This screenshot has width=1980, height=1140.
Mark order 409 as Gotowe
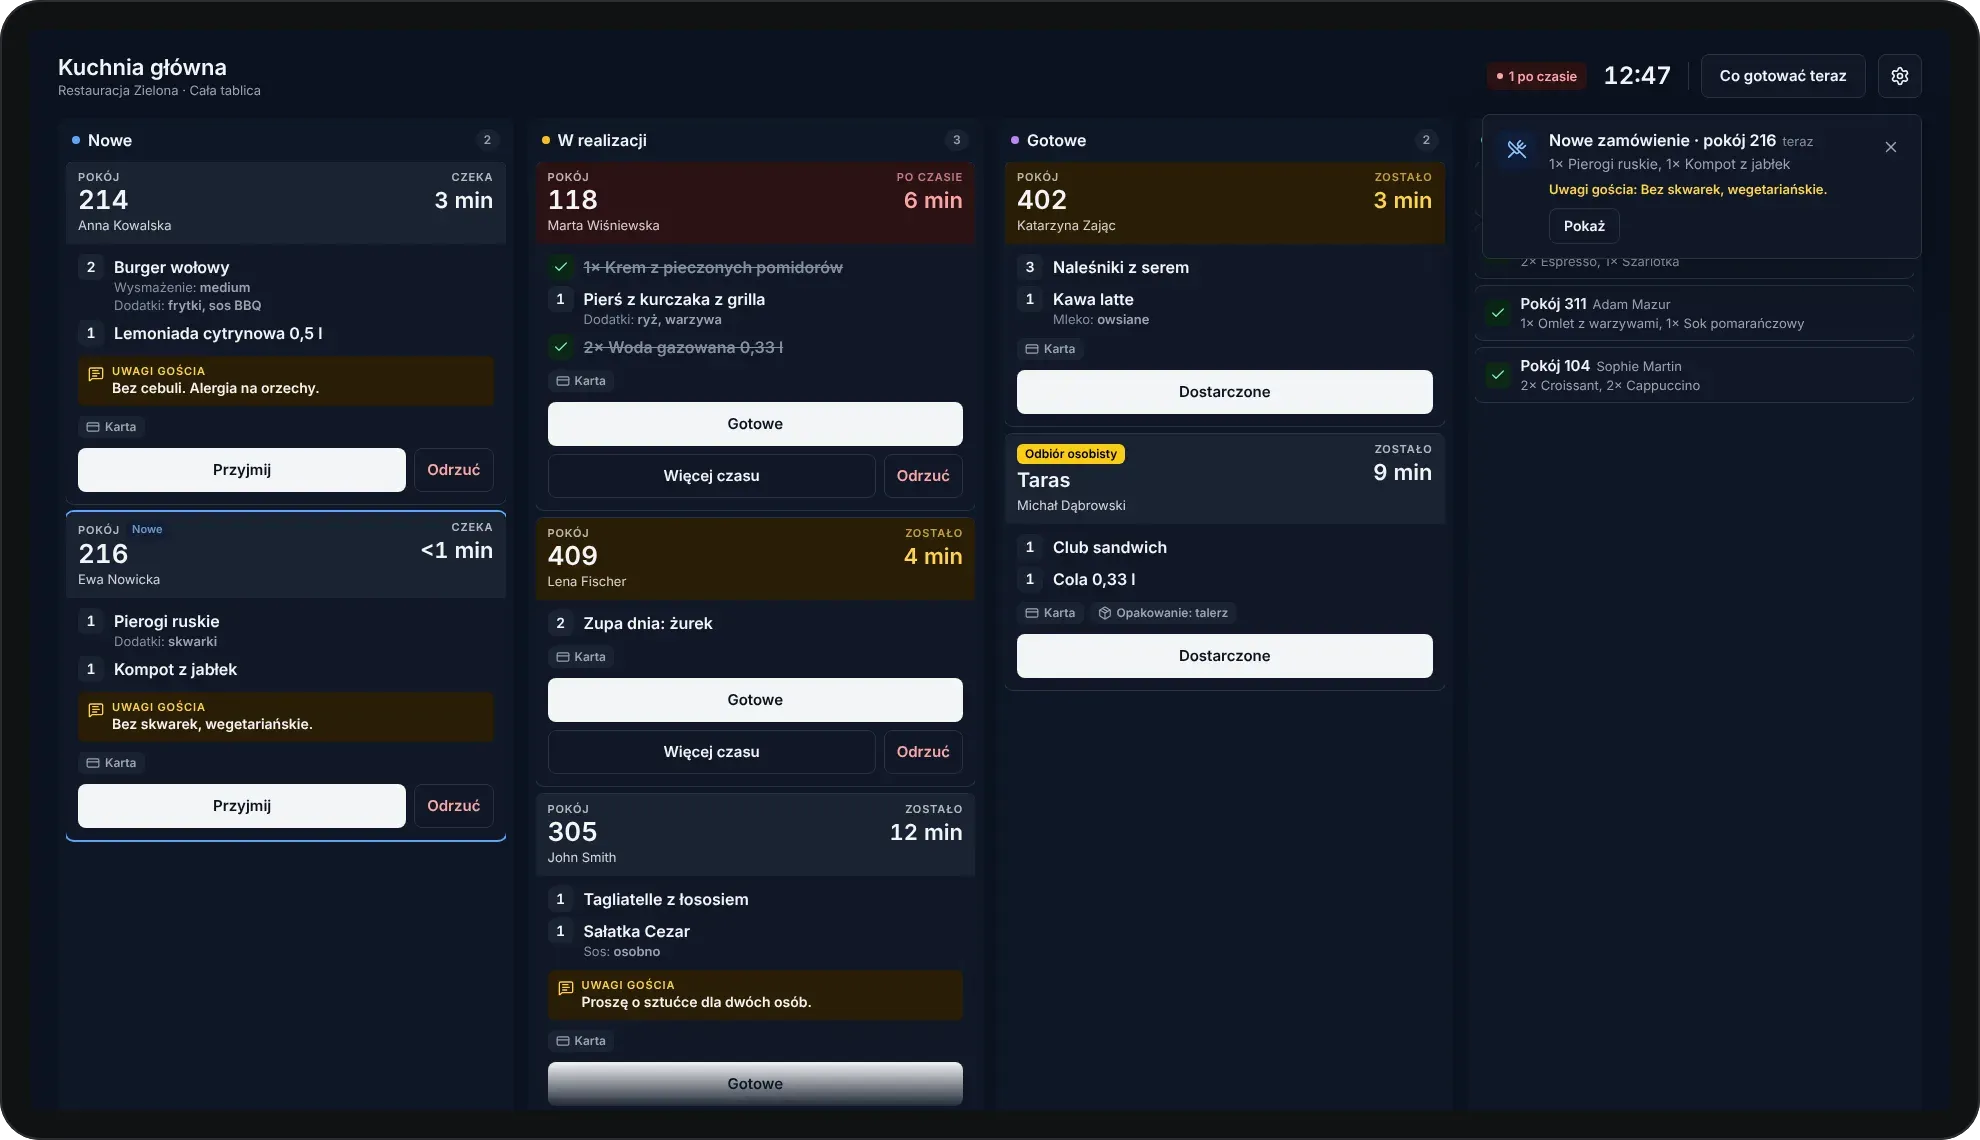tap(755, 700)
